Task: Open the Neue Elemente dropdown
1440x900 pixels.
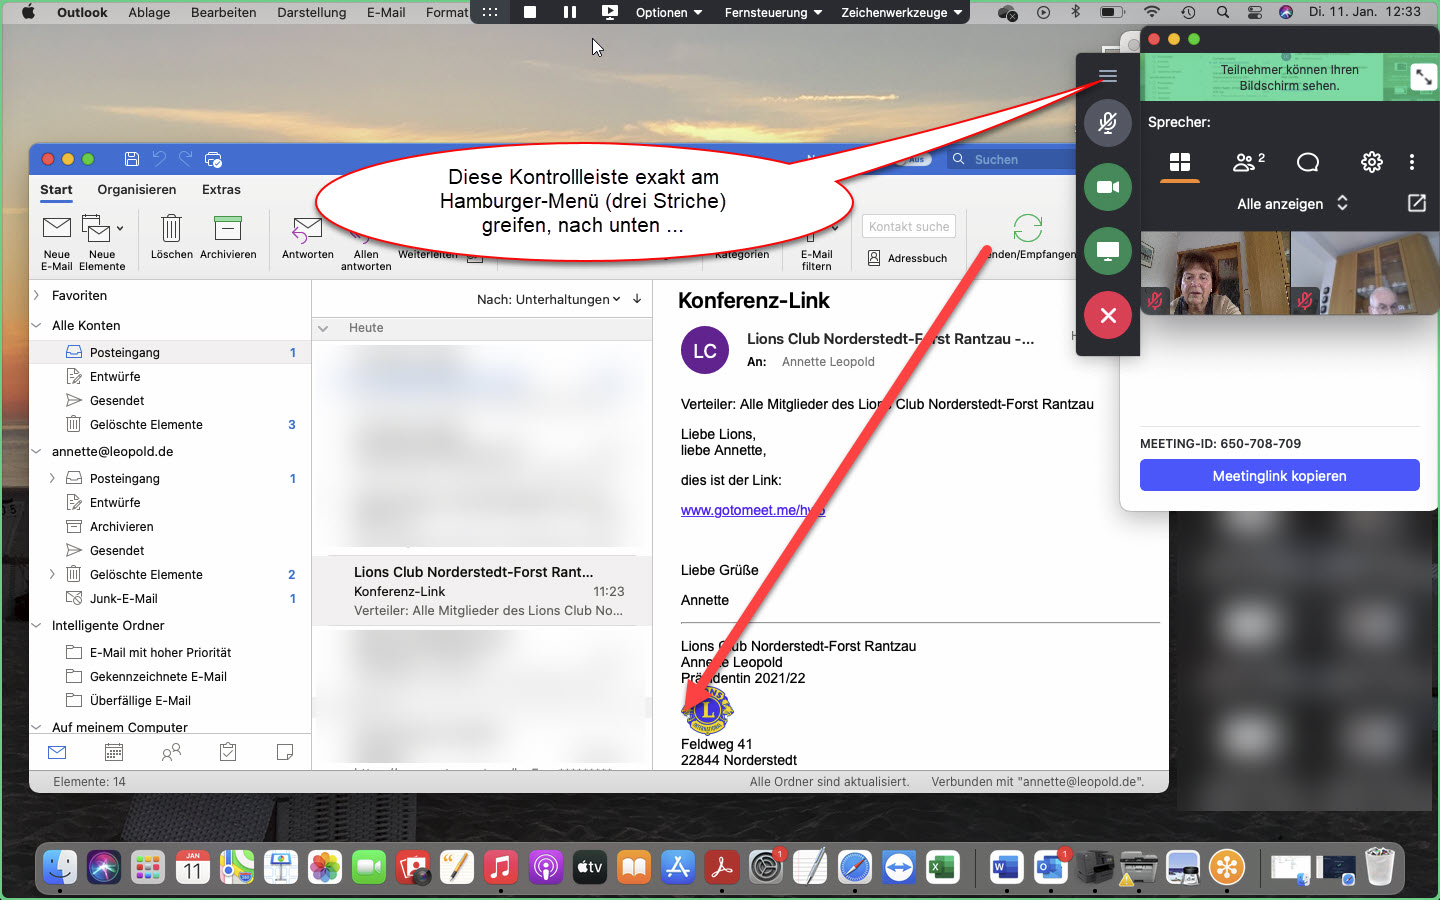Action: [102, 243]
